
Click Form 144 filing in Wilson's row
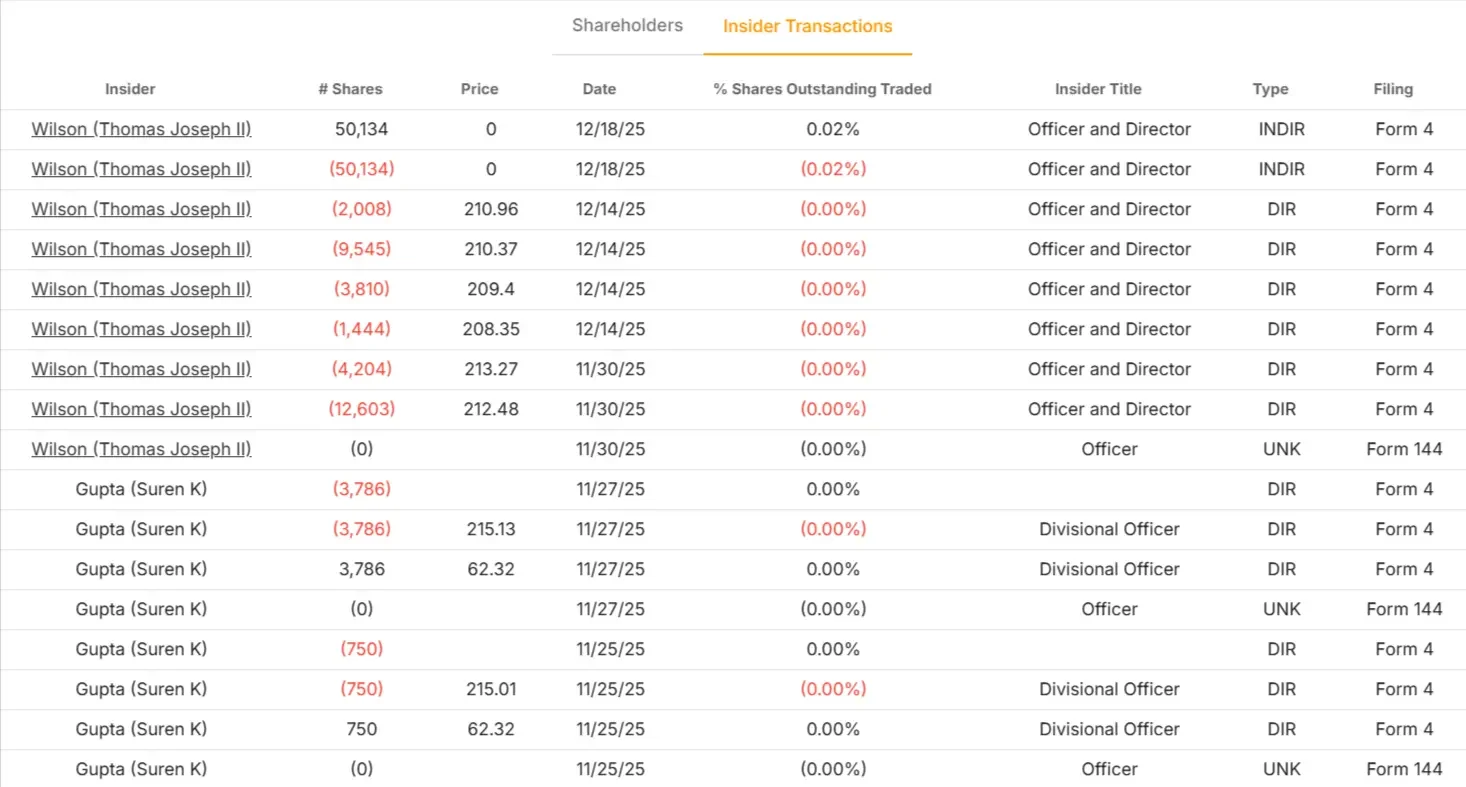coord(1404,449)
